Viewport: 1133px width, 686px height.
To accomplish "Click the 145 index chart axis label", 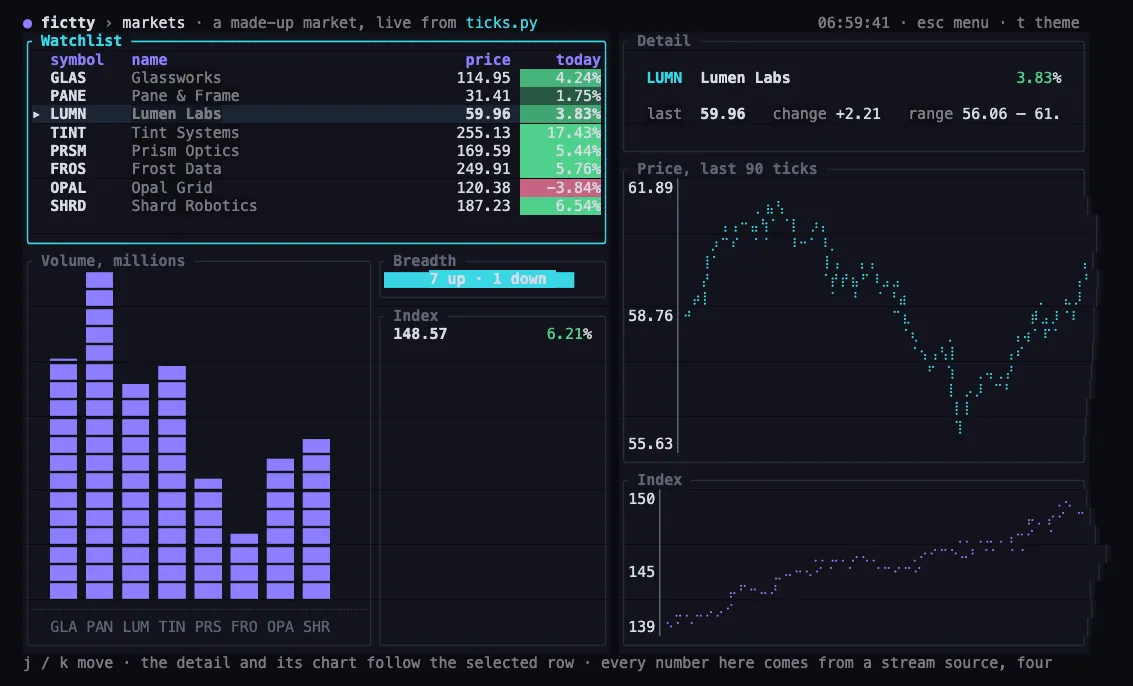I will click(642, 571).
